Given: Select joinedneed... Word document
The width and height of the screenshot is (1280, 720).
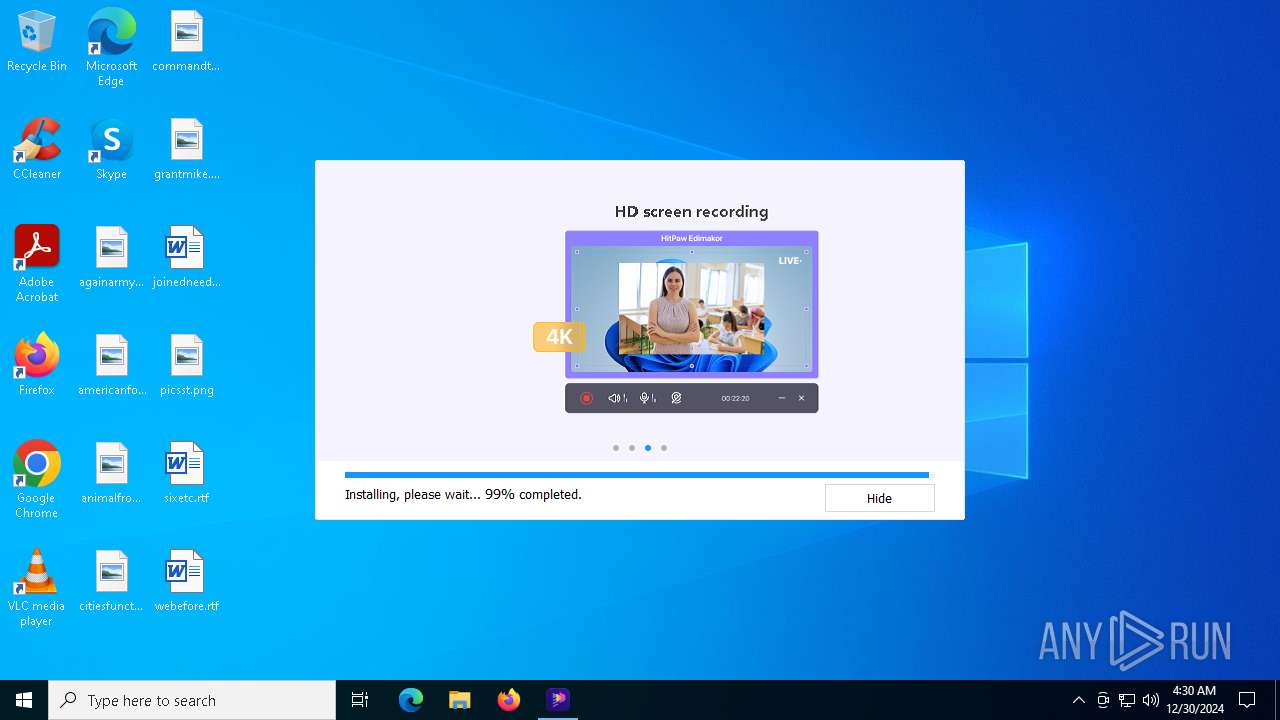Looking at the screenshot, I should tap(186, 258).
